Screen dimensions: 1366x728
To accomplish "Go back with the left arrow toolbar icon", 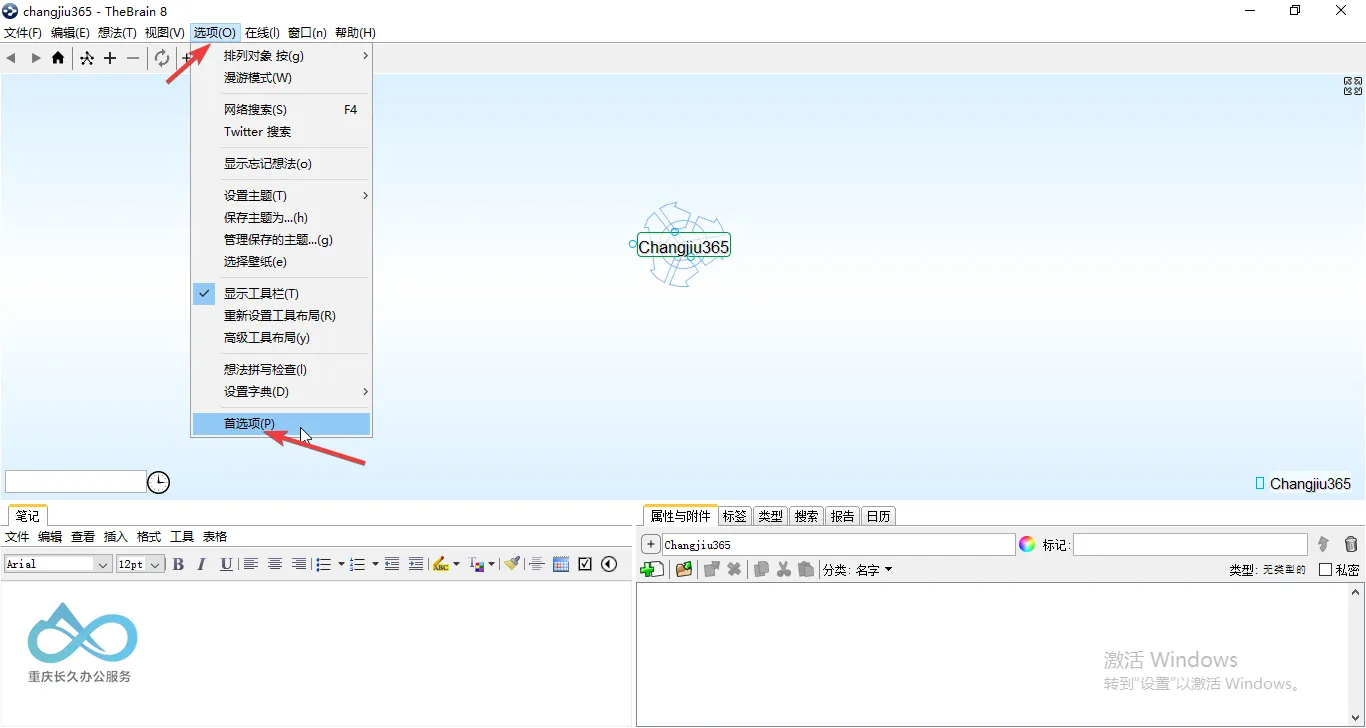I will tap(11, 58).
